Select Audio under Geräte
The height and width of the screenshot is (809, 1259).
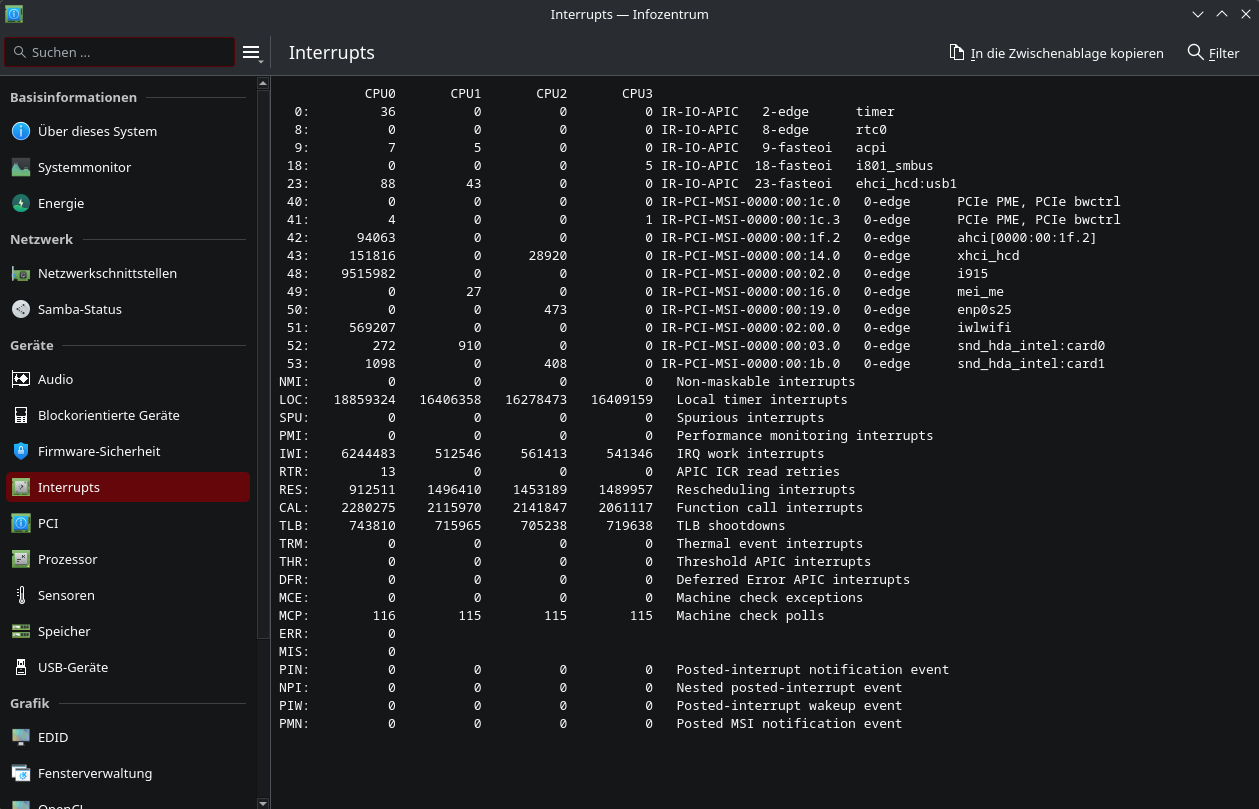pyautogui.click(x=128, y=379)
